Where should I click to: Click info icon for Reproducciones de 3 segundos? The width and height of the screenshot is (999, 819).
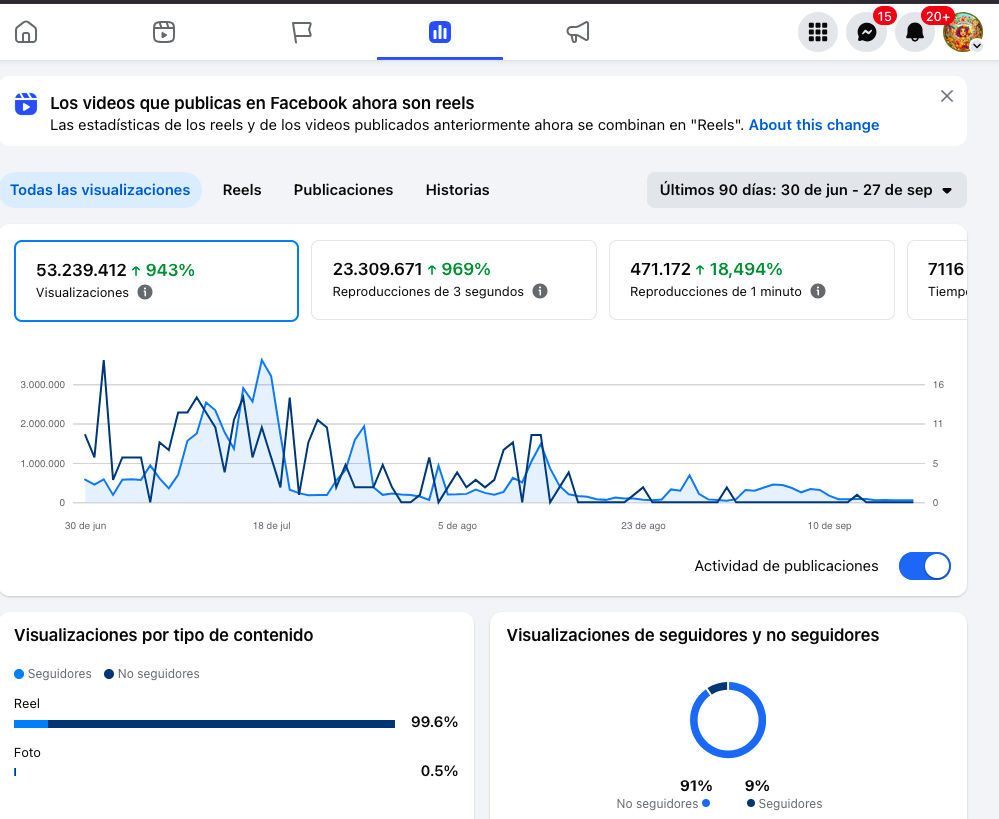tap(540, 291)
